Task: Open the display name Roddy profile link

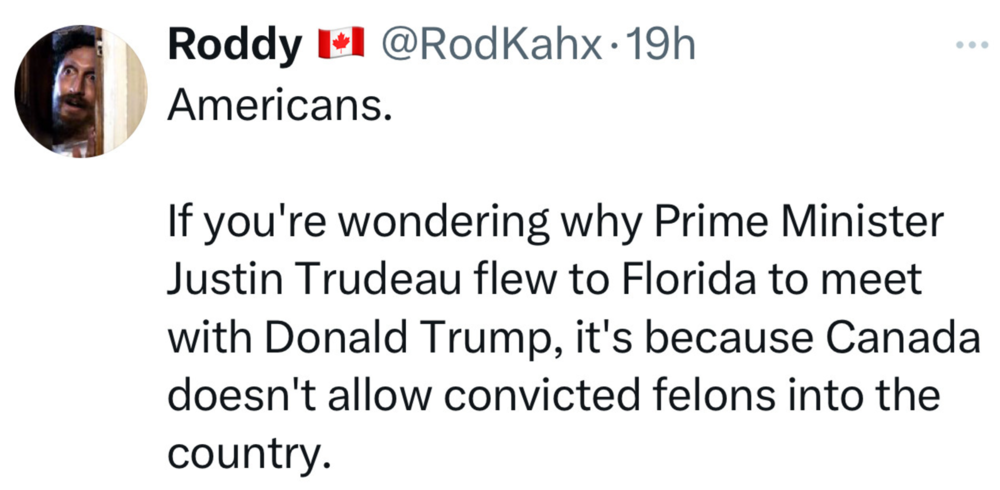Action: (x=234, y=45)
